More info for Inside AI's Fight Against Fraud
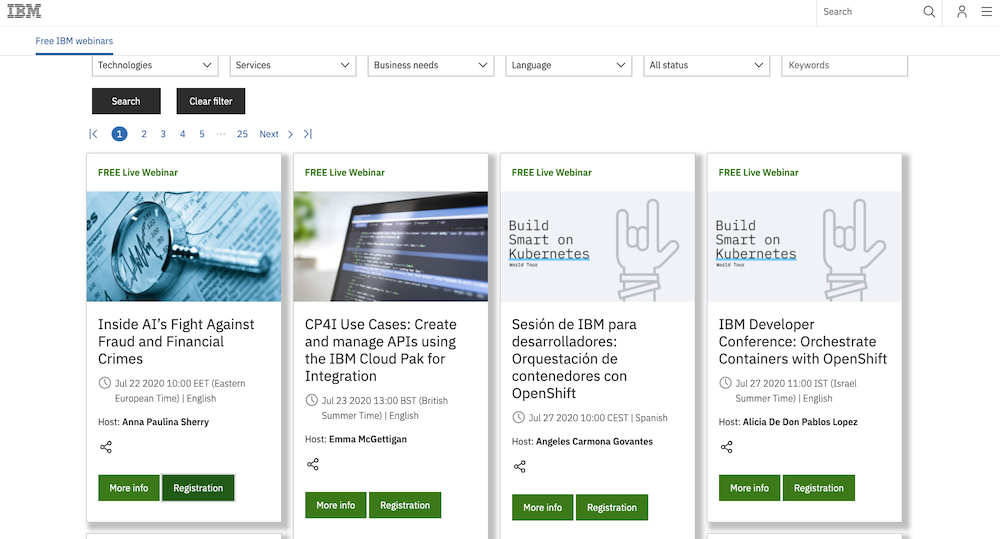The height and width of the screenshot is (539, 1000). click(129, 488)
